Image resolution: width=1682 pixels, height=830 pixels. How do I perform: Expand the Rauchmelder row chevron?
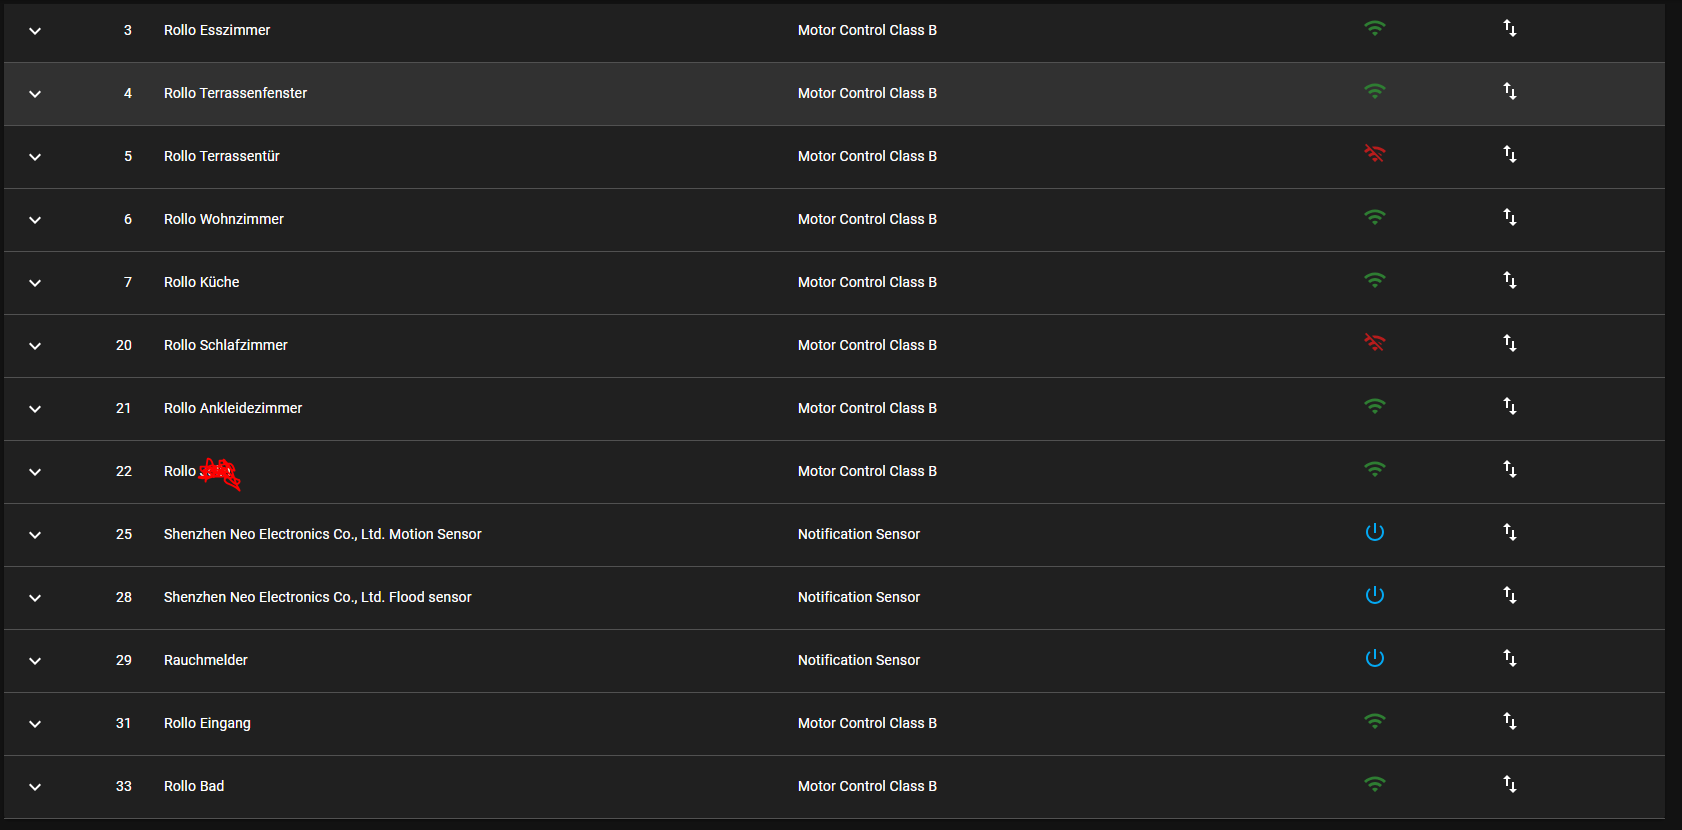click(35, 661)
